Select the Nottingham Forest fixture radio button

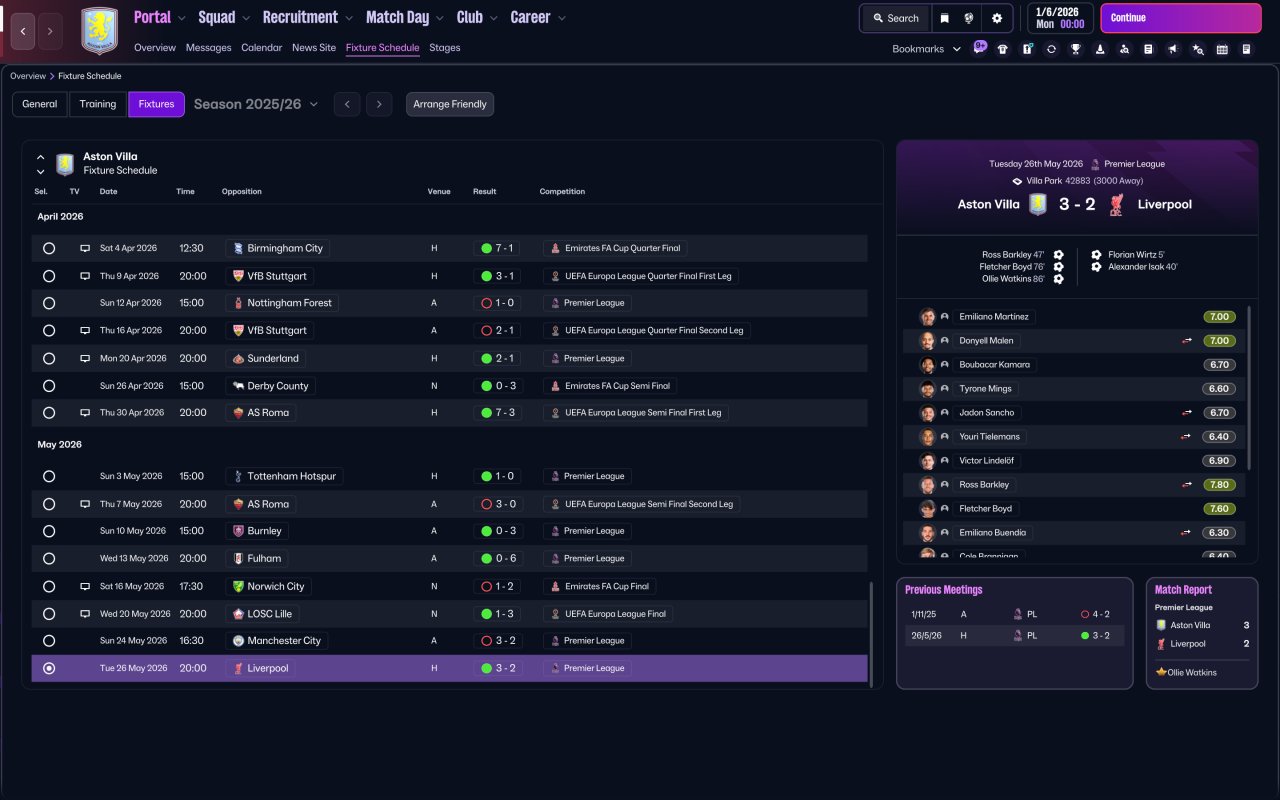point(49,303)
